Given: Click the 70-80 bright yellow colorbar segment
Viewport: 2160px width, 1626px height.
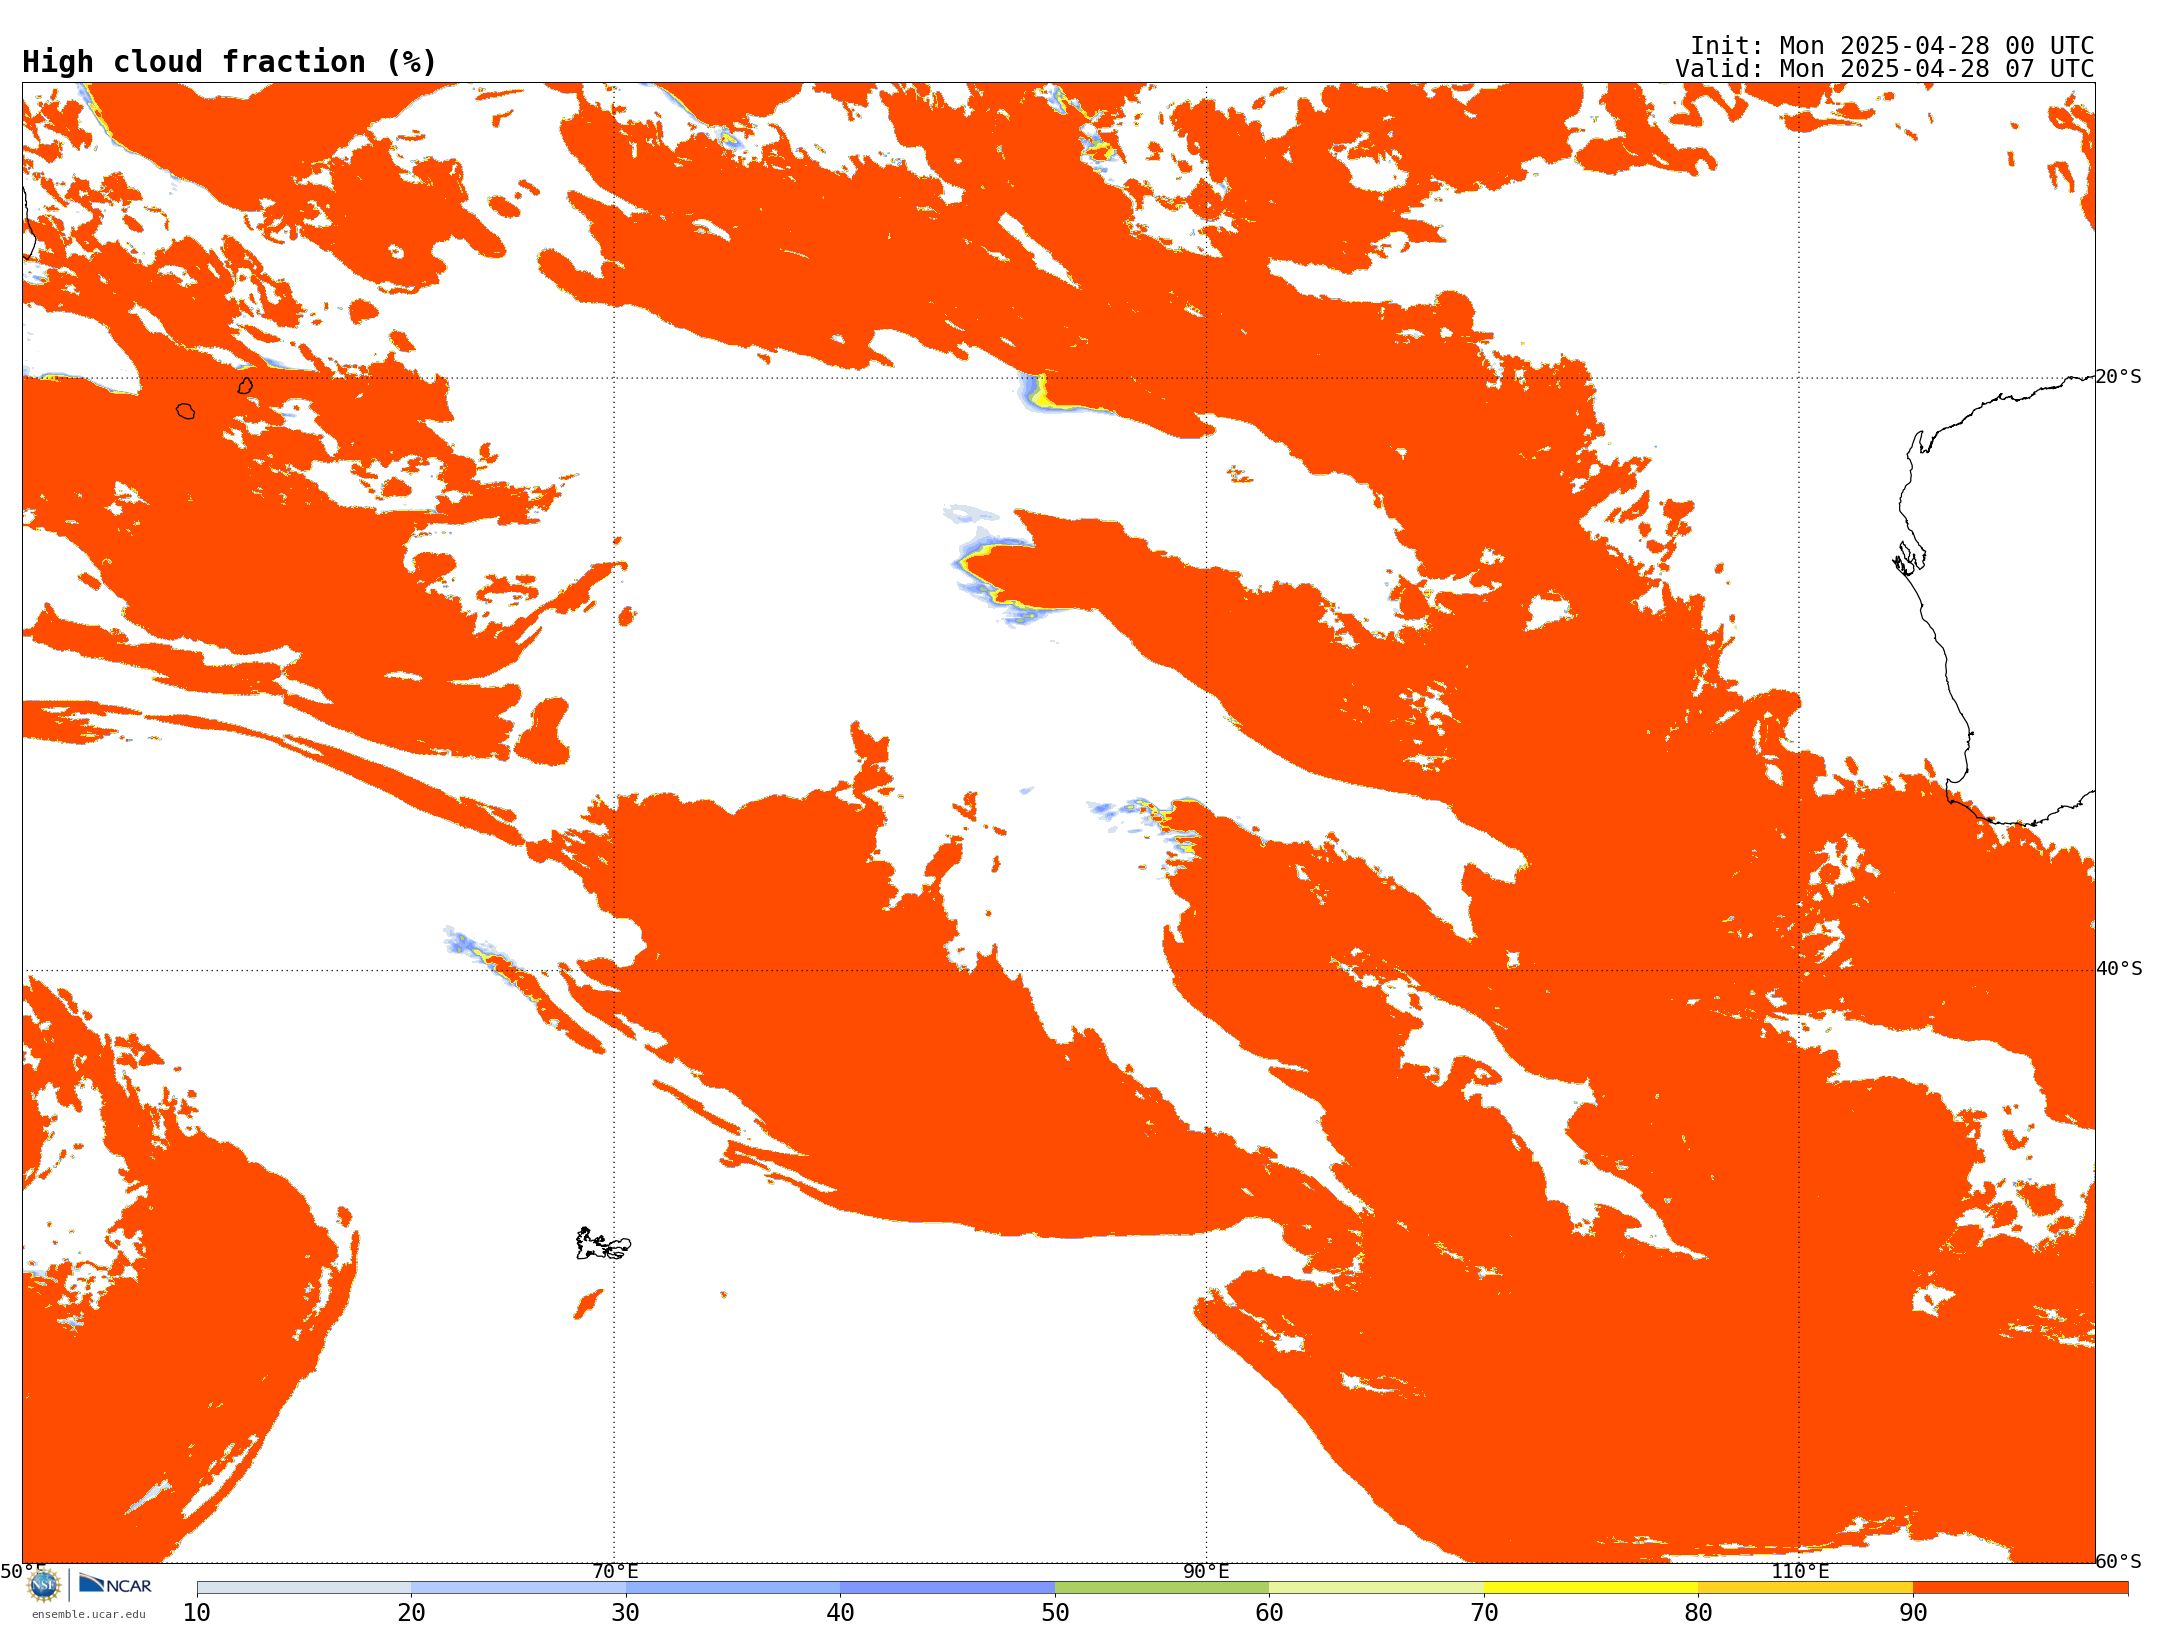Looking at the screenshot, I should (x=1591, y=1588).
